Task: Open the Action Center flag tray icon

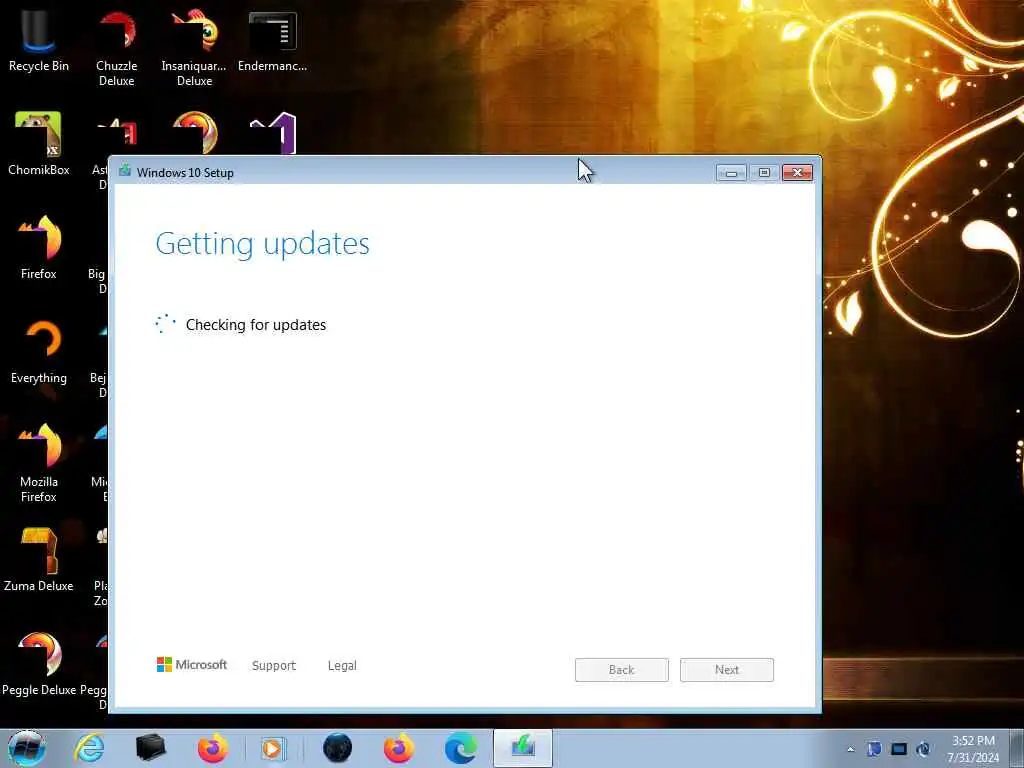Action: pyautogui.click(x=874, y=749)
